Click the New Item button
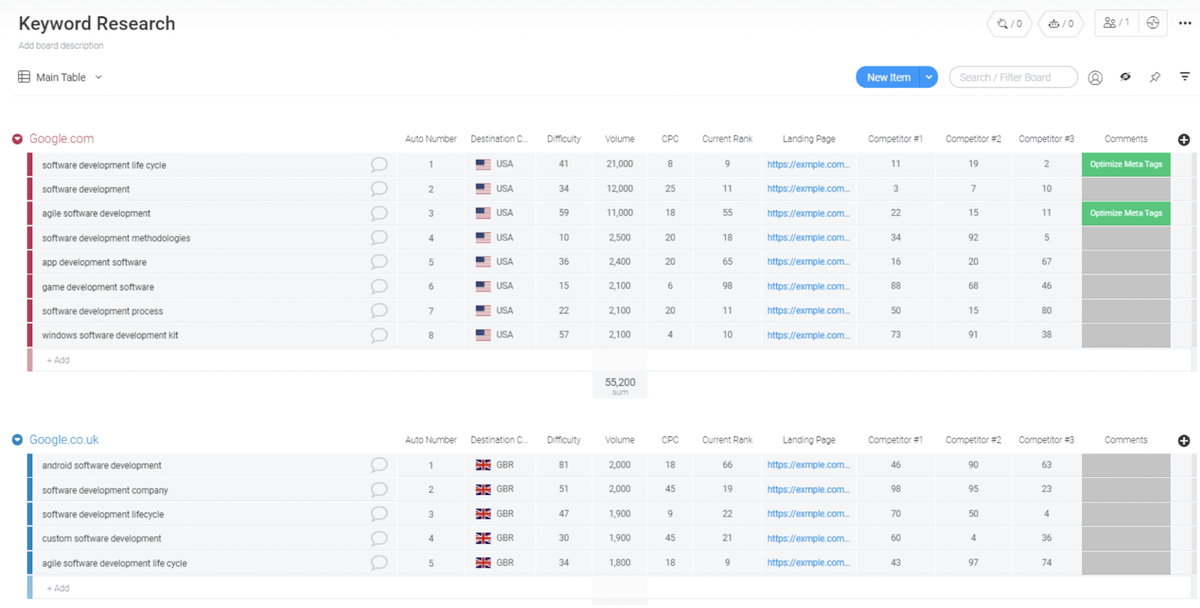The image size is (1200, 608). click(888, 76)
